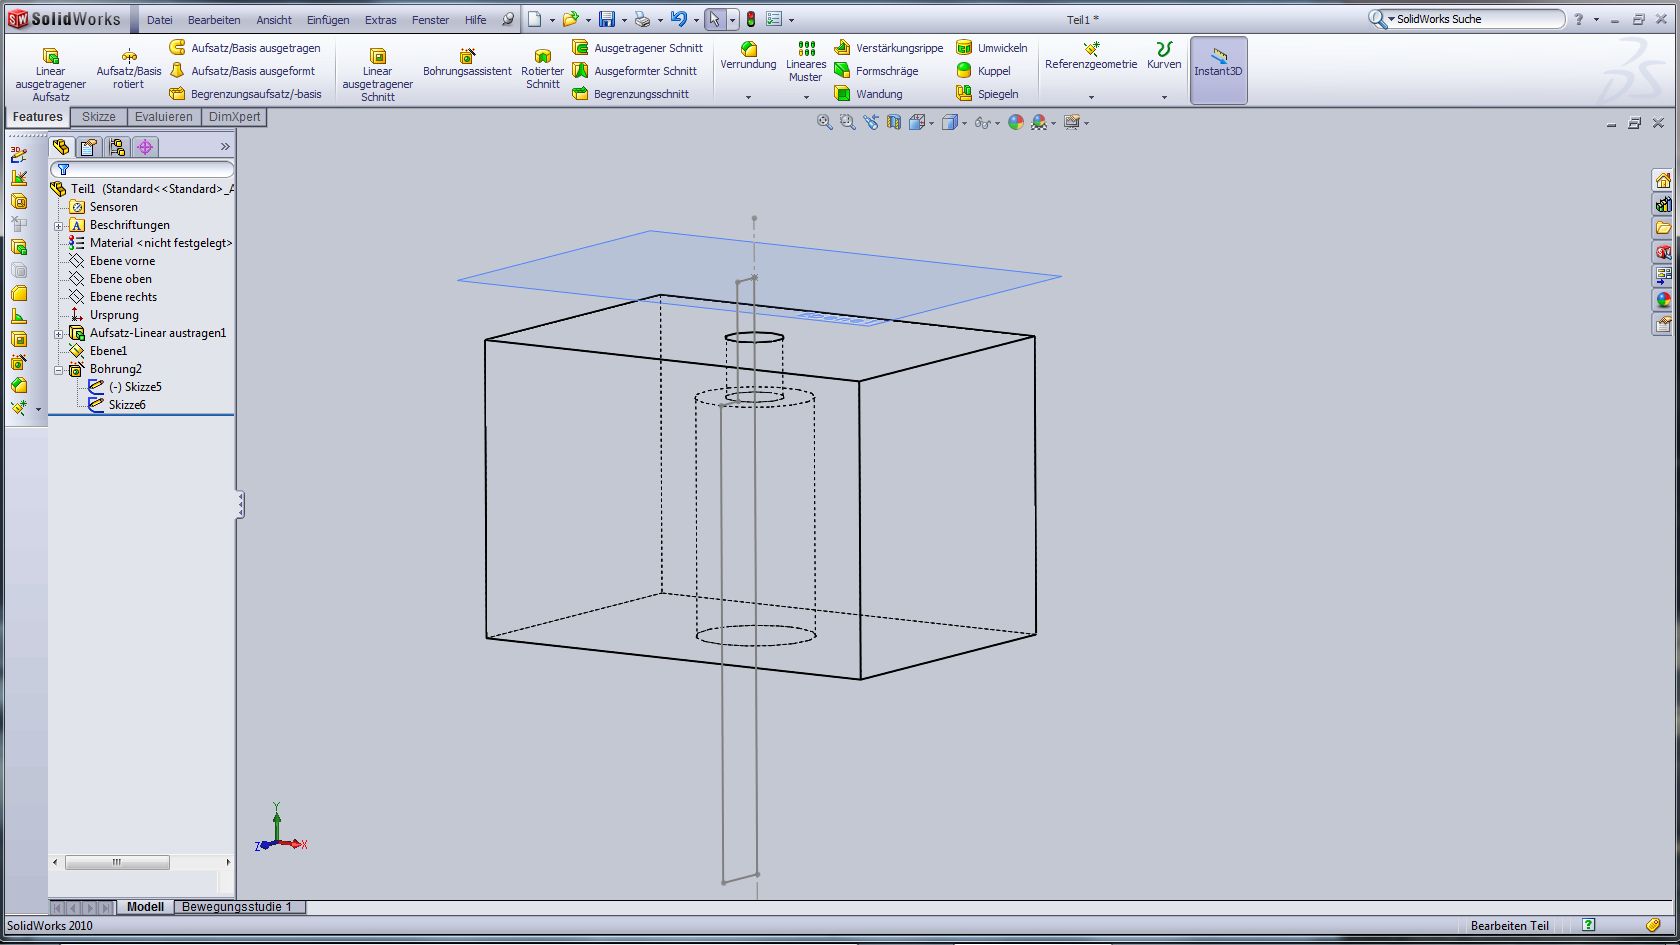This screenshot has width=1680, height=945.
Task: Select the Rotierter Schnitt tool
Action: (x=542, y=68)
